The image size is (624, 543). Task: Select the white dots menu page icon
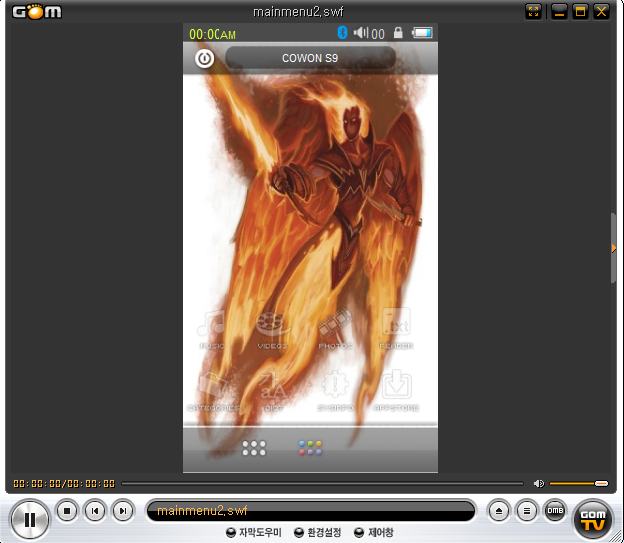254,448
